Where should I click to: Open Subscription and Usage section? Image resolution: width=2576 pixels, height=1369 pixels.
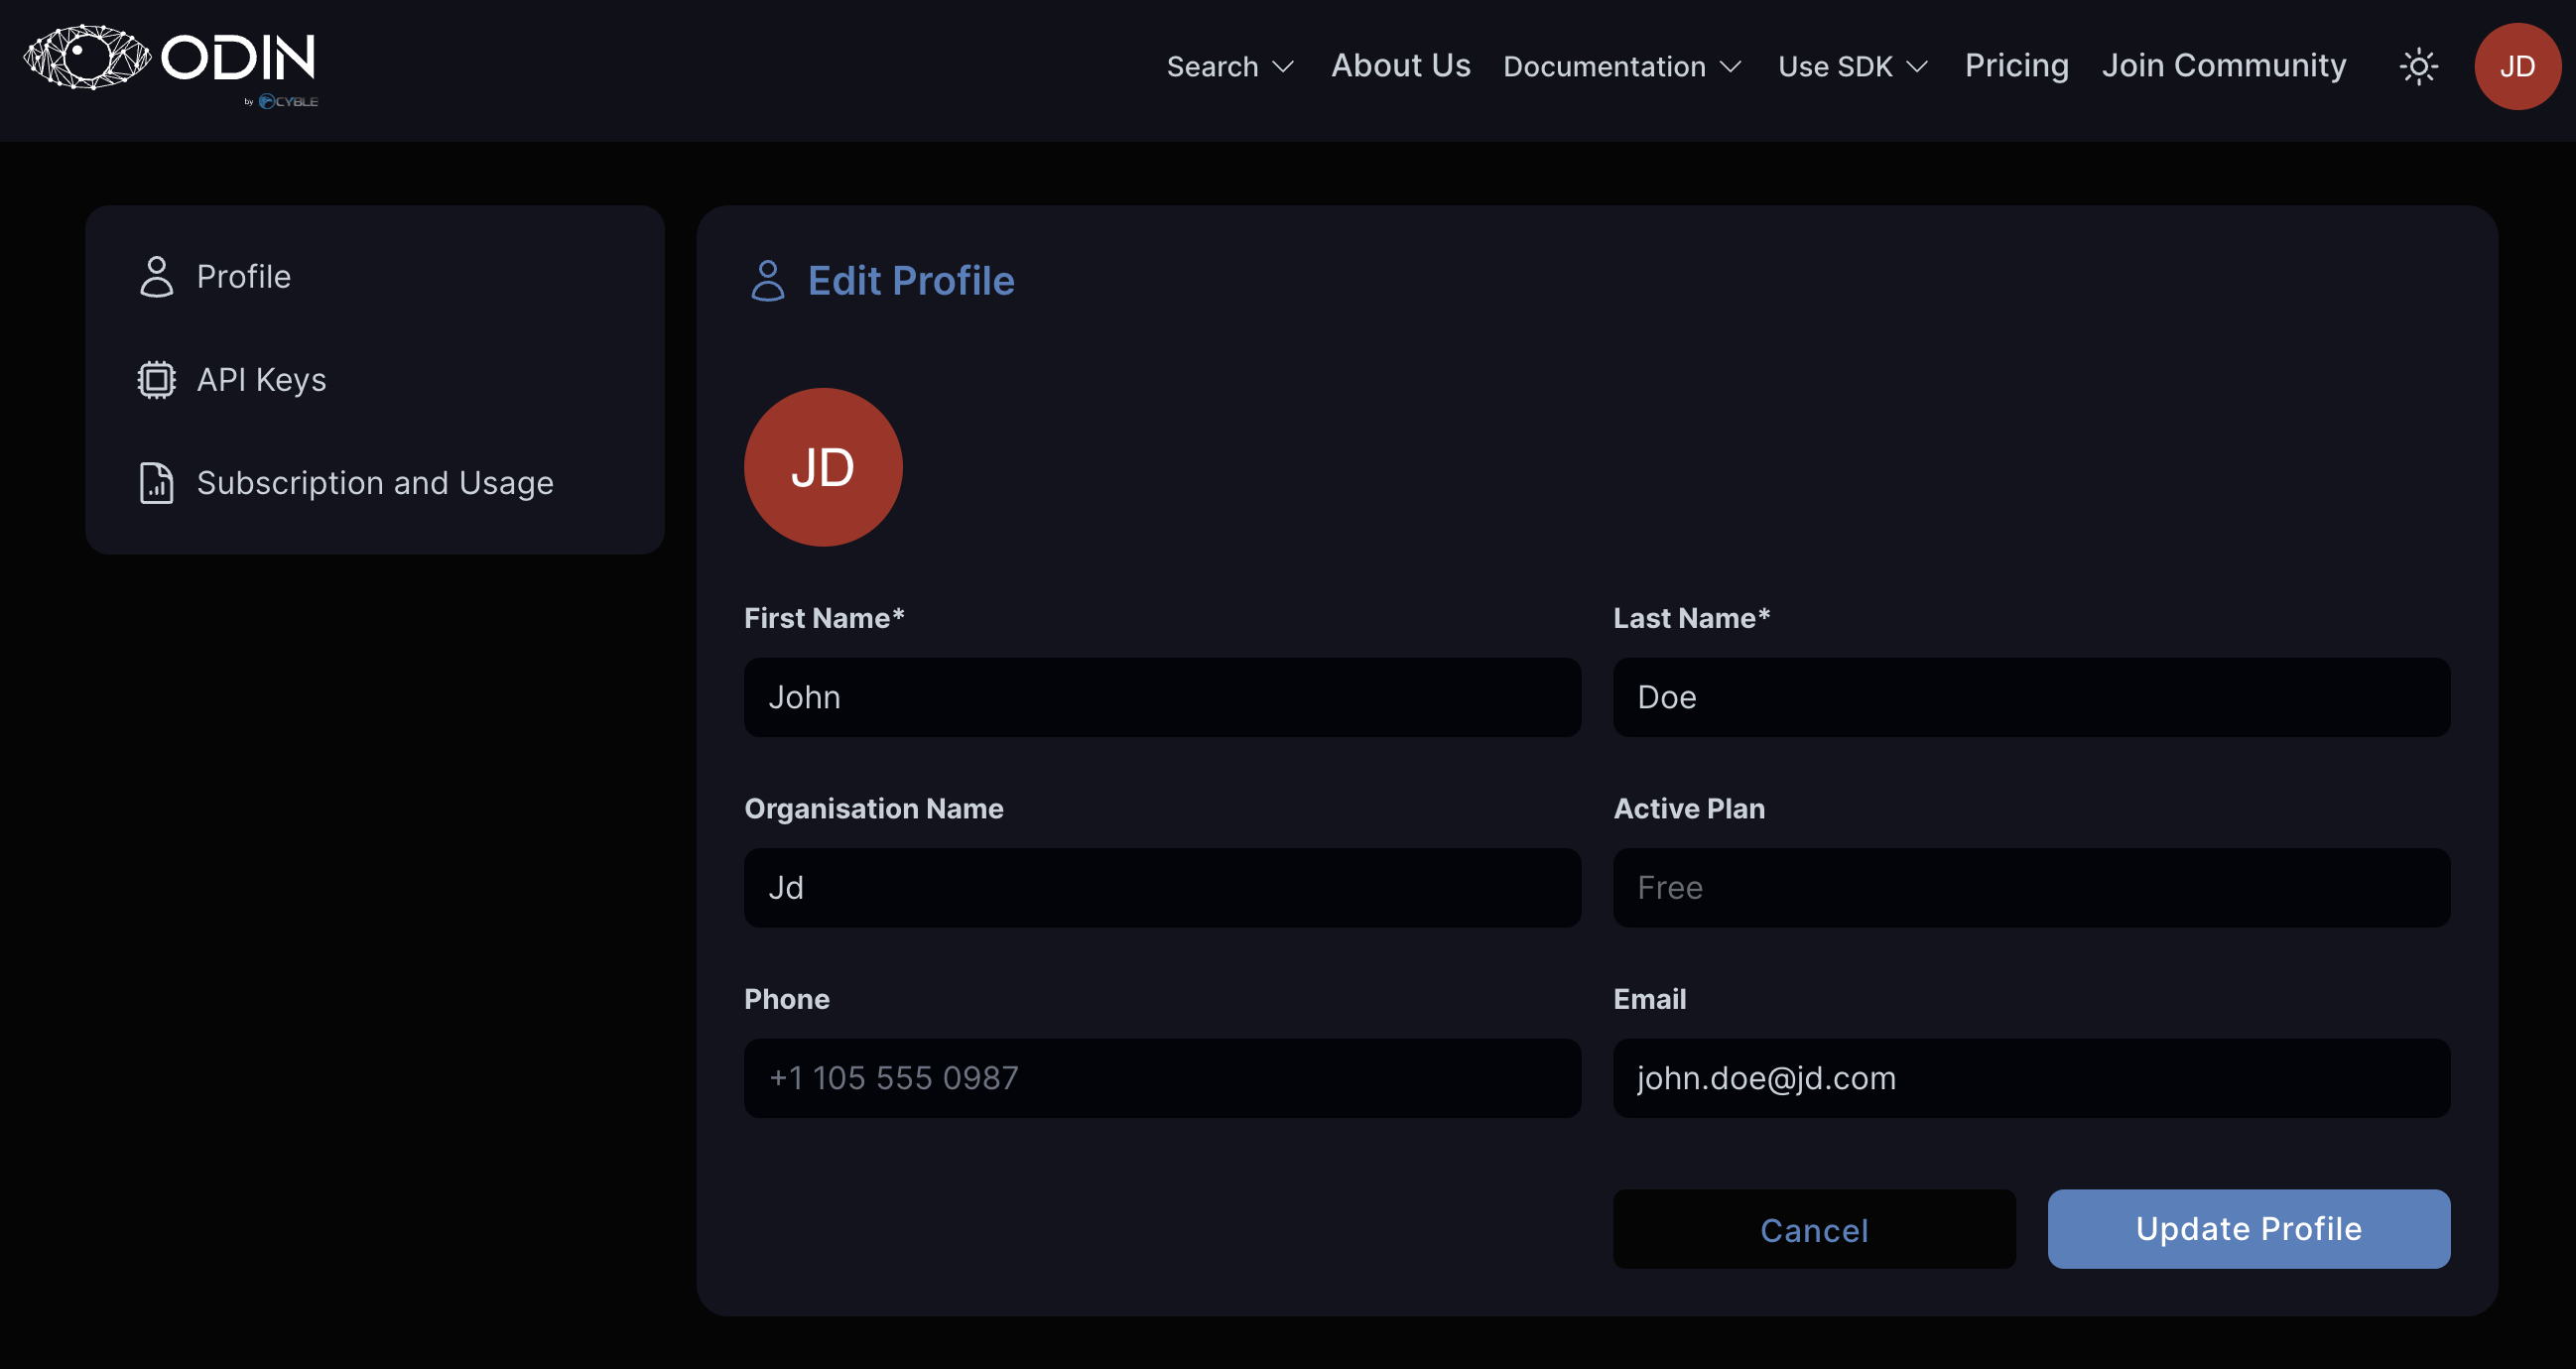click(375, 483)
